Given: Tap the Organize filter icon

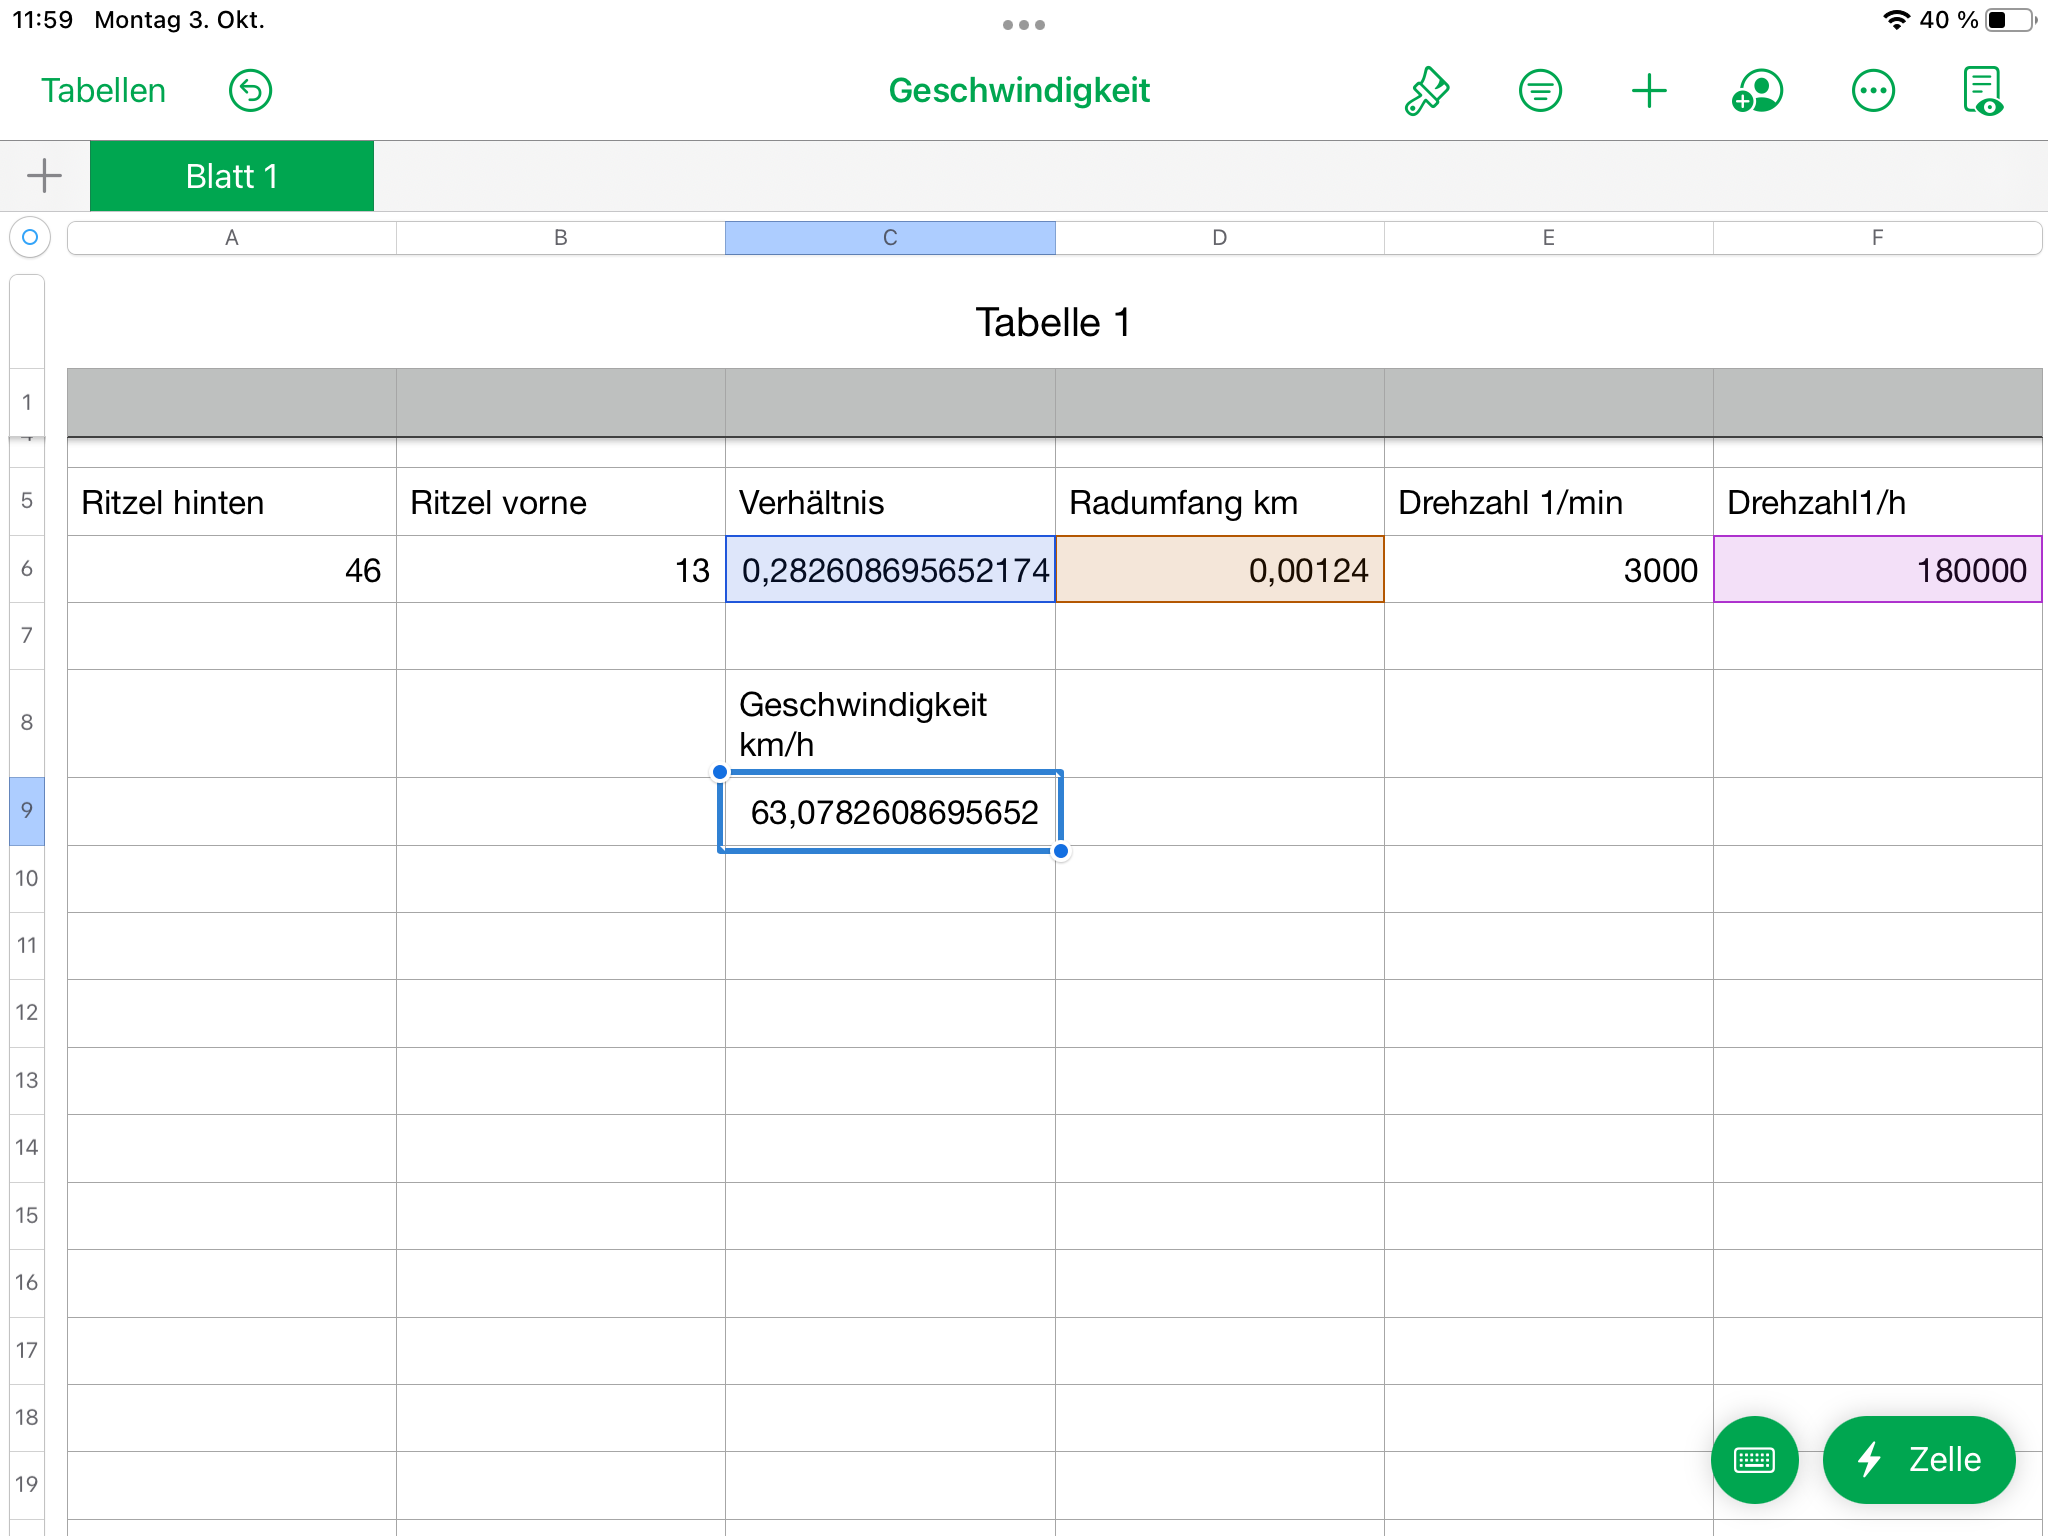Looking at the screenshot, I should click(1539, 91).
